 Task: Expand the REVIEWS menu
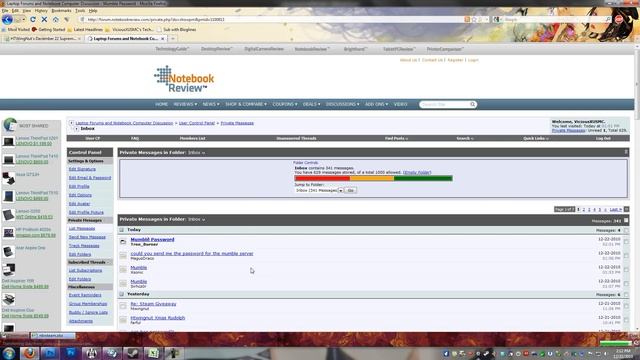click(x=185, y=104)
